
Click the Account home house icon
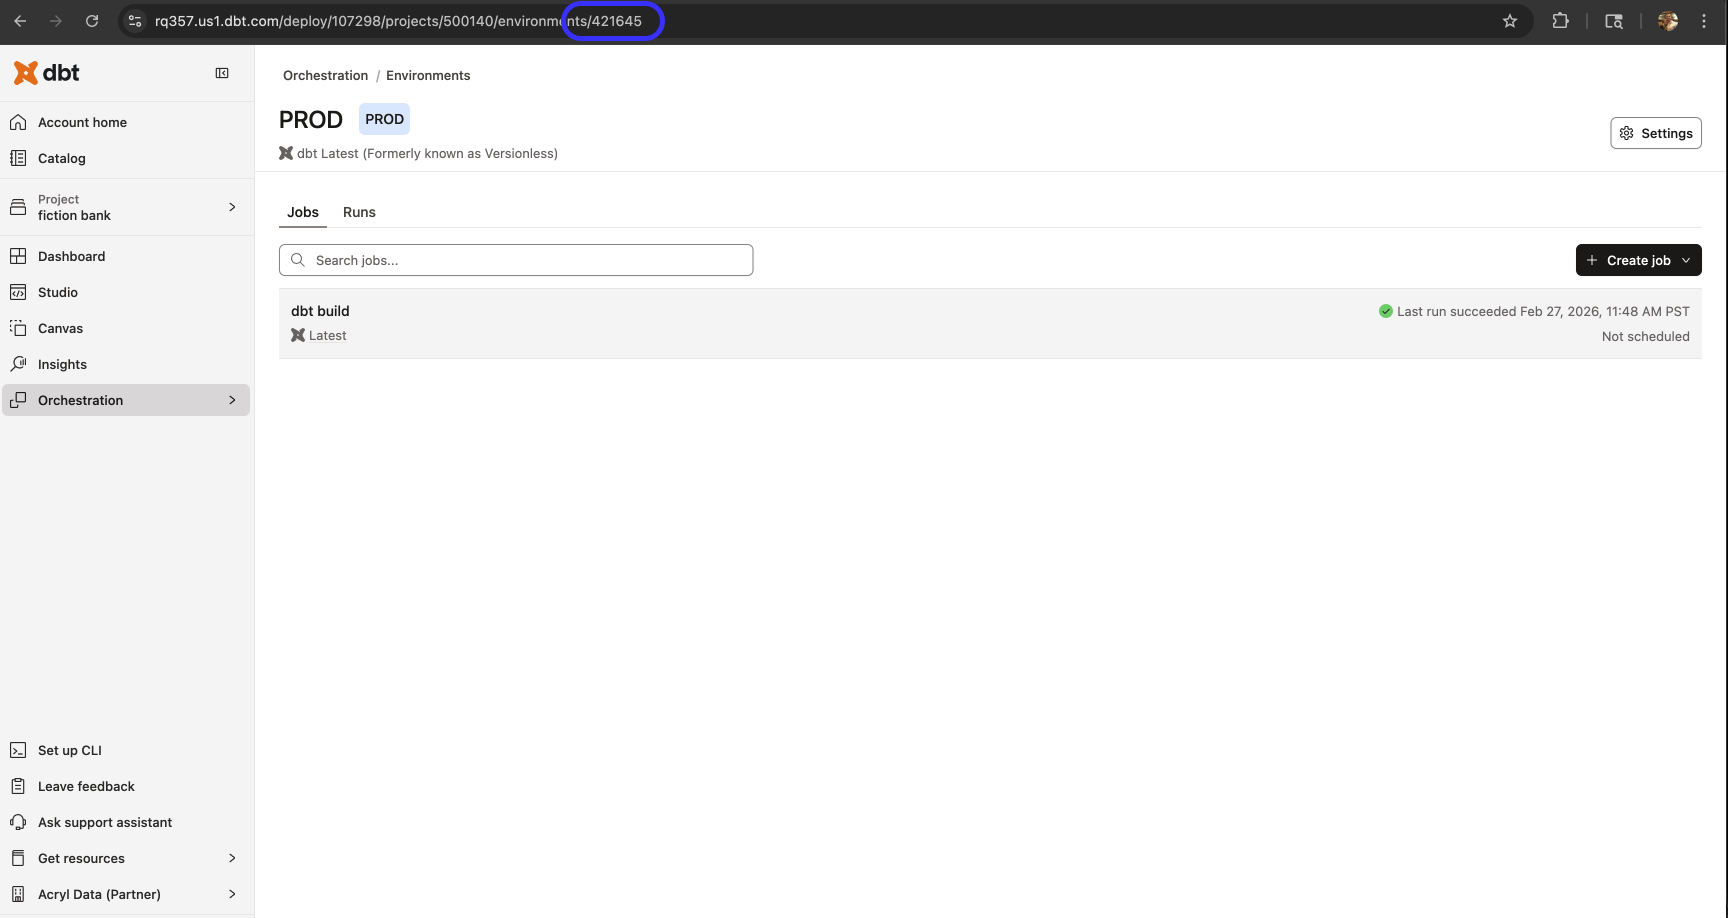pyautogui.click(x=18, y=122)
